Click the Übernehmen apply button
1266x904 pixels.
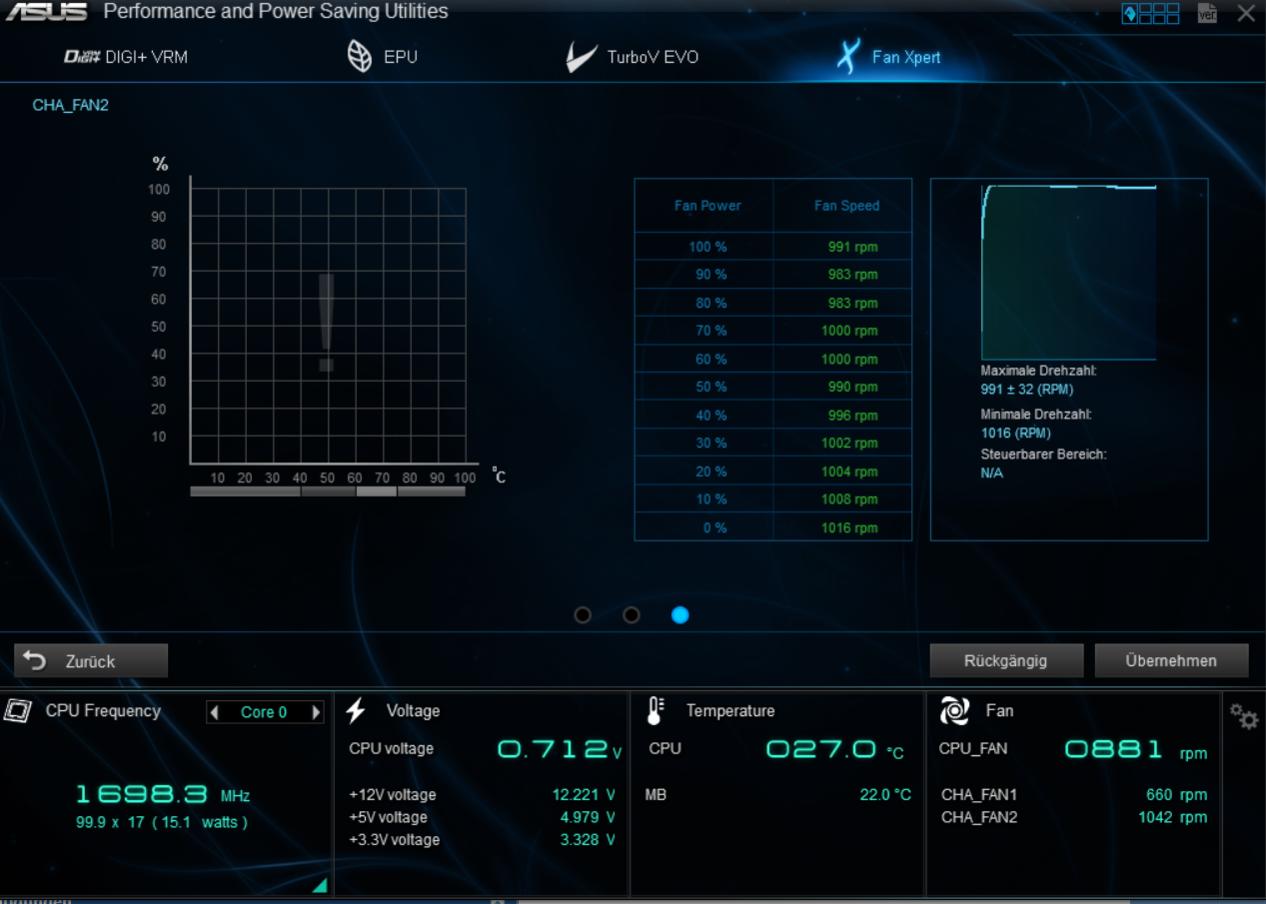[1171, 660]
